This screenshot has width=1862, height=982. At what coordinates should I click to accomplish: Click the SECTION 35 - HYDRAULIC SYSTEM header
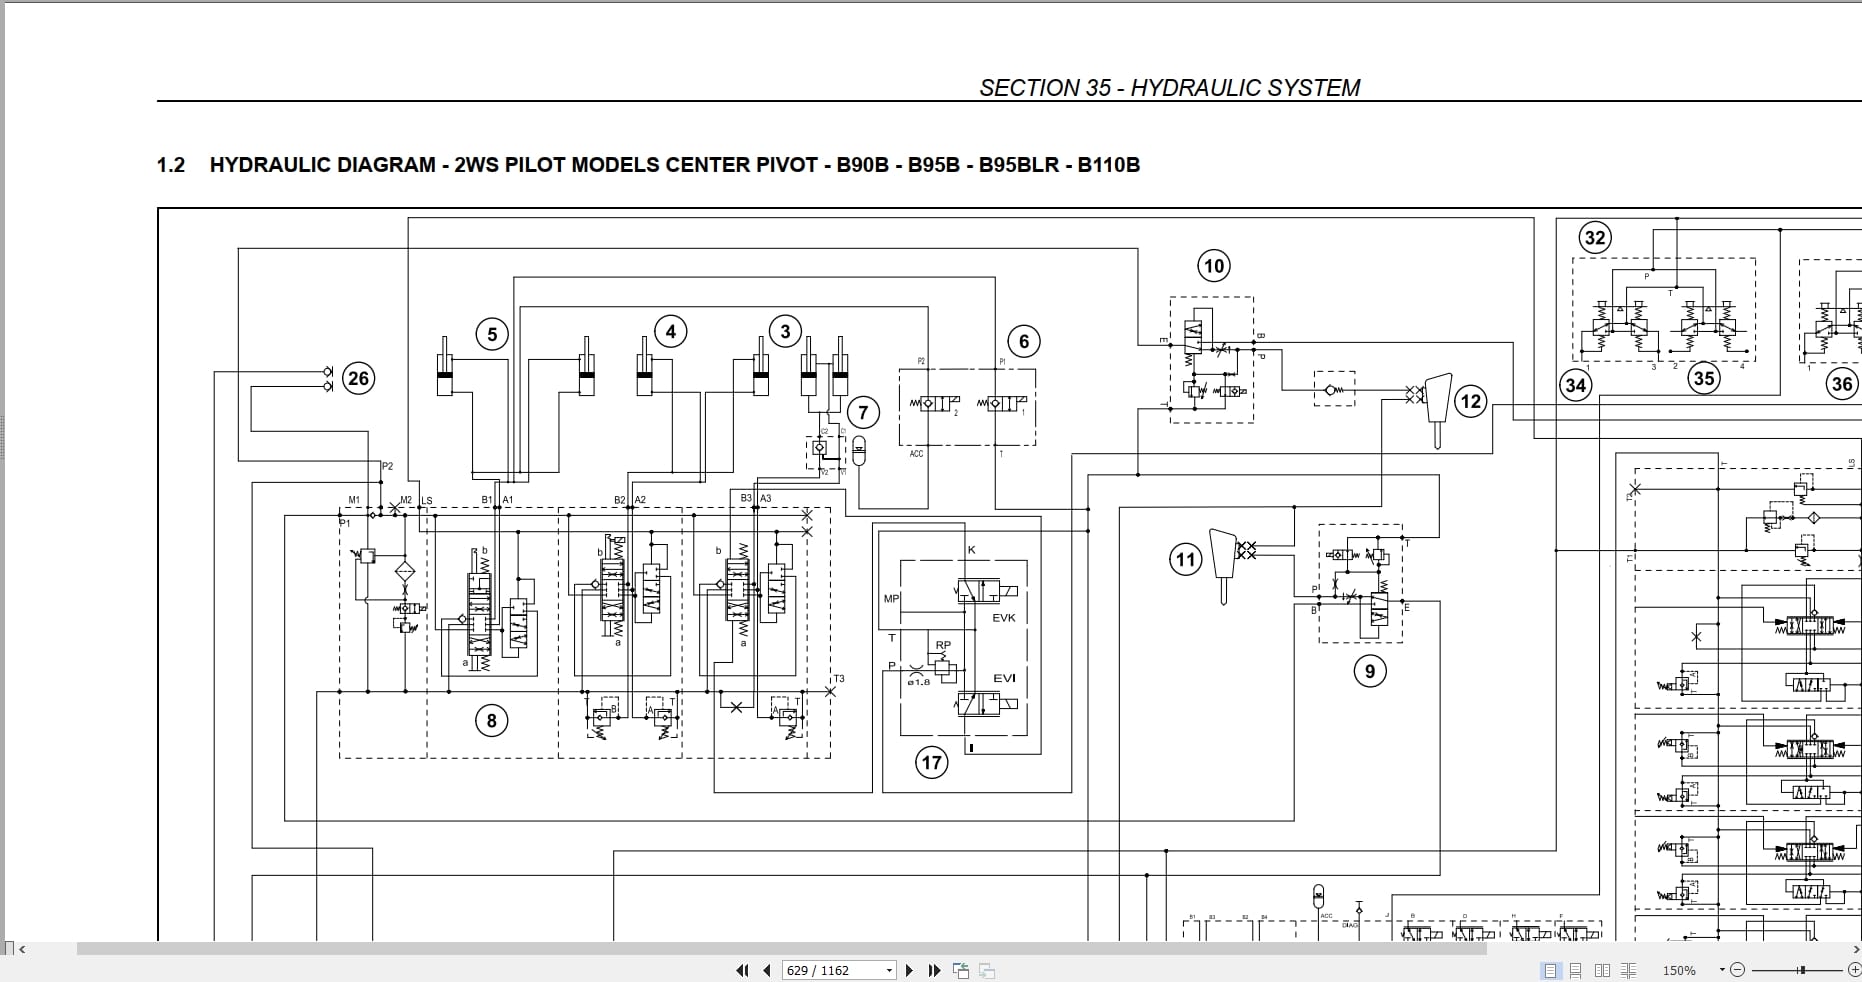point(1169,88)
